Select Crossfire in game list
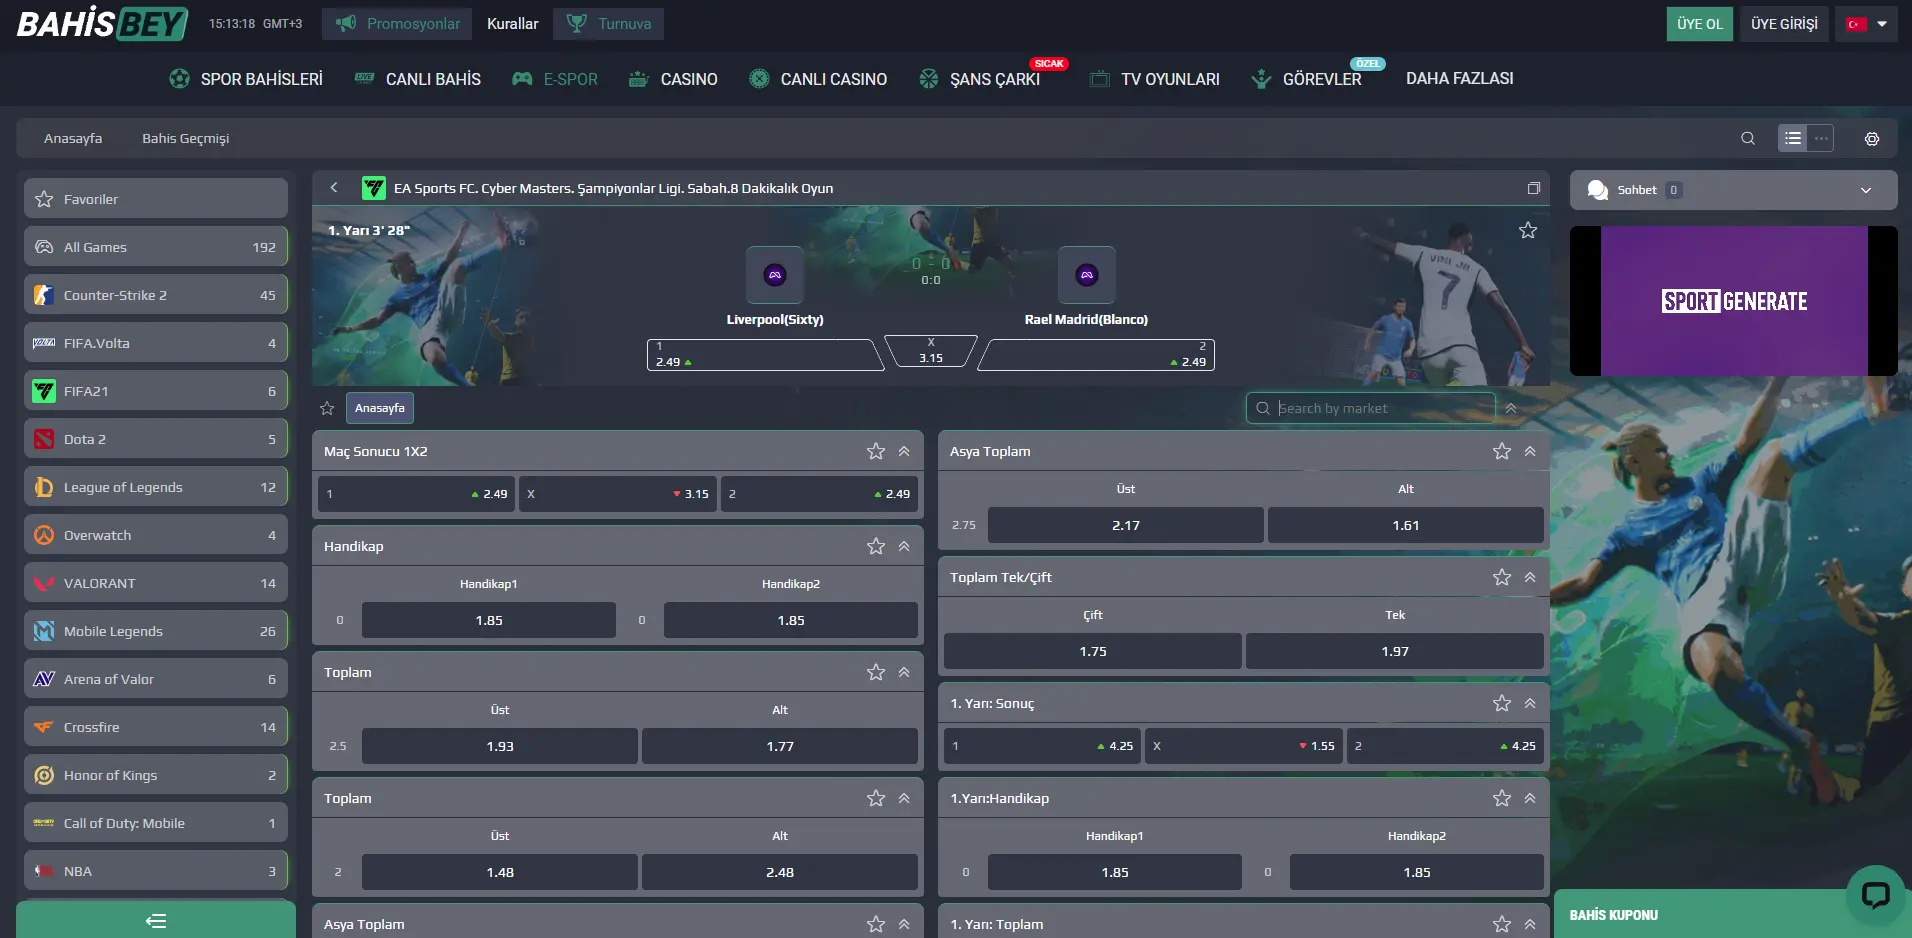This screenshot has height=938, width=1912. point(156,727)
